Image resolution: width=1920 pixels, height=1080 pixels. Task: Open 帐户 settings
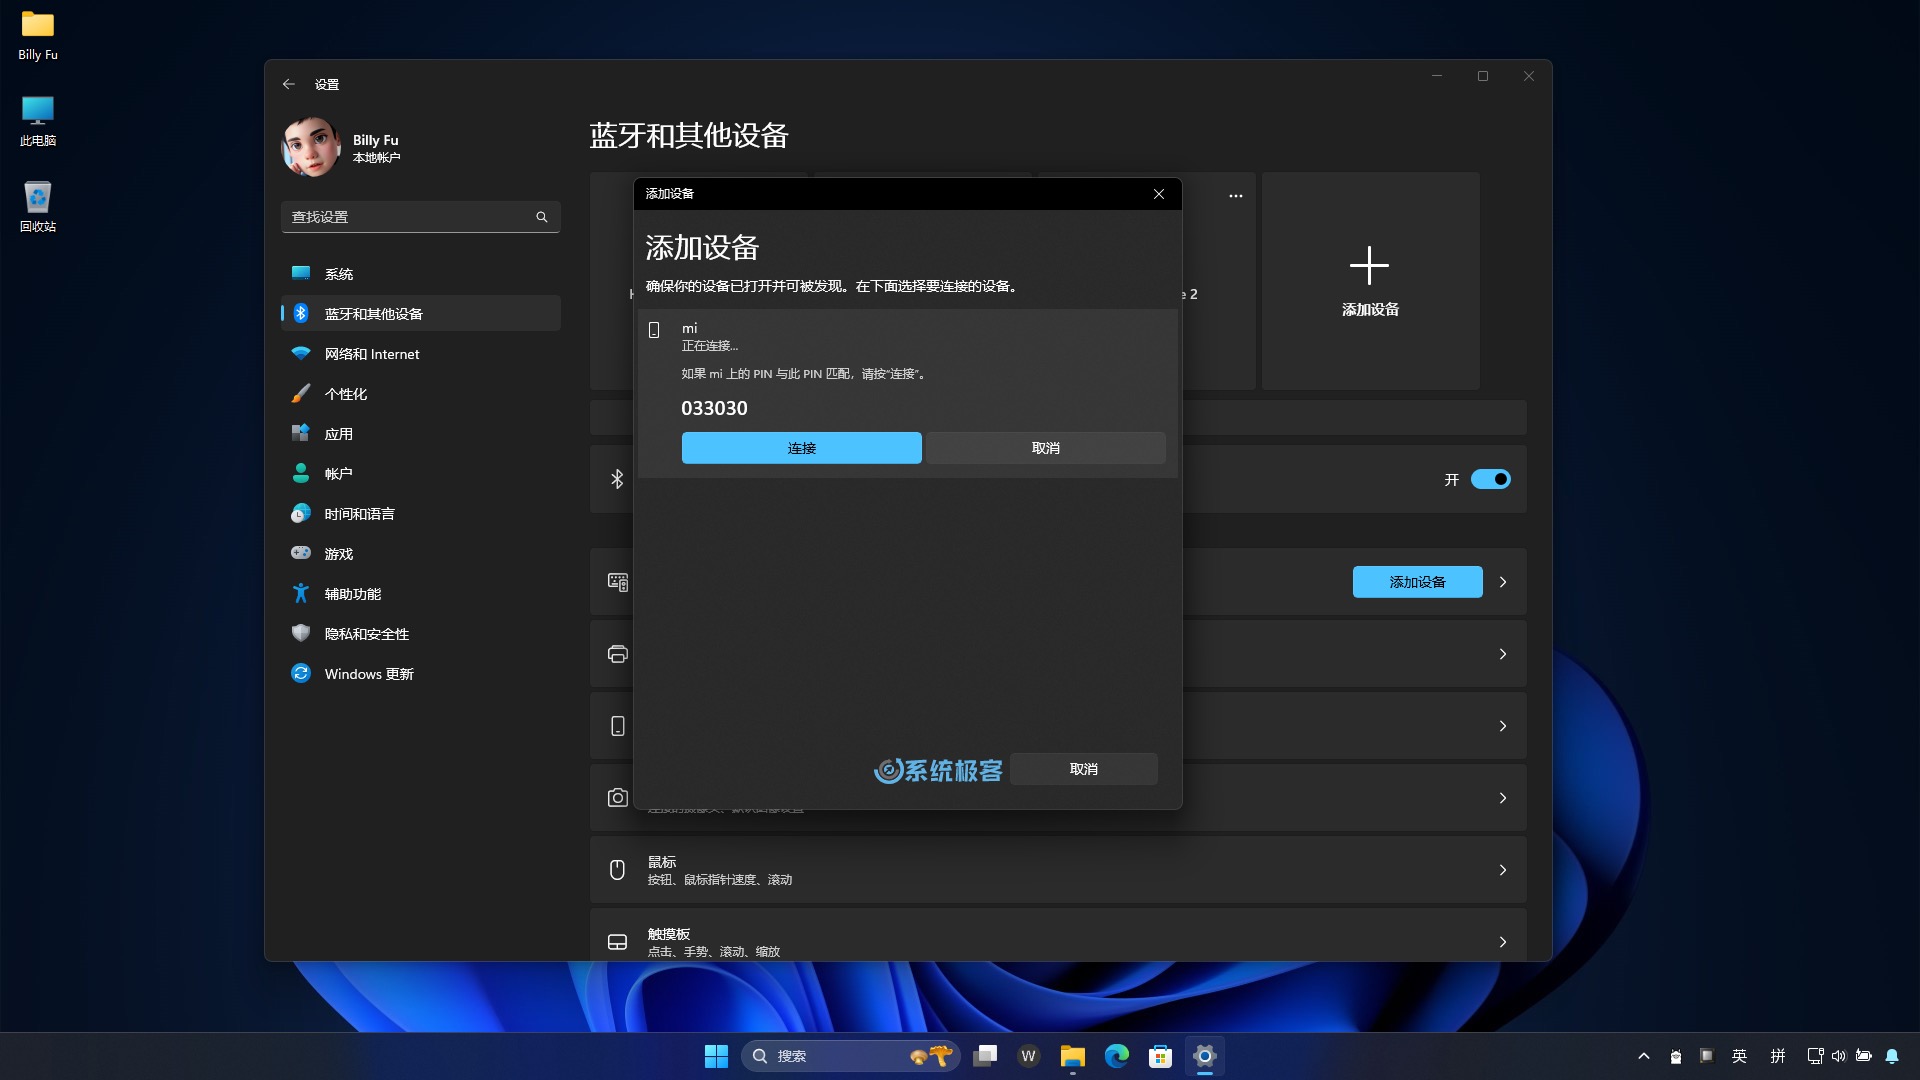click(420, 474)
